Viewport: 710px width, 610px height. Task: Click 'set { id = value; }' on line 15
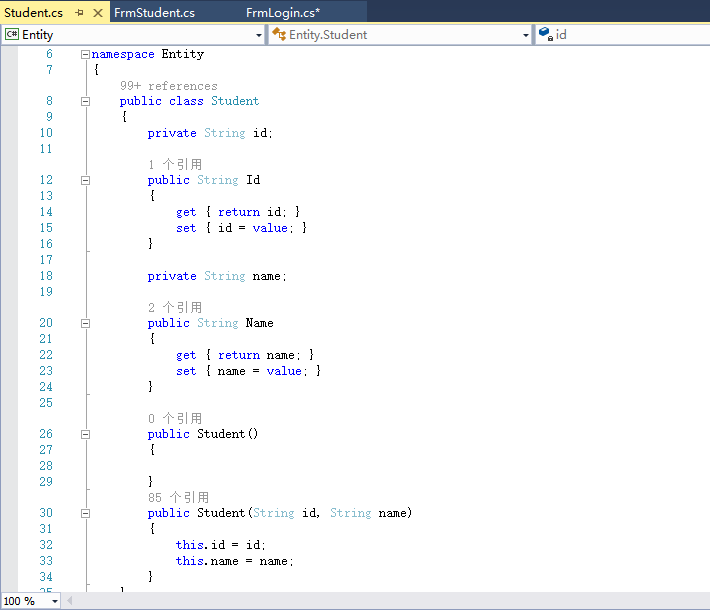click(242, 228)
